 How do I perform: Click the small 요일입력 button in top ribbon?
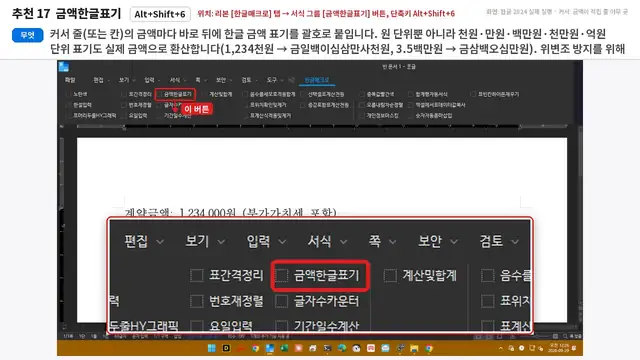point(135,116)
